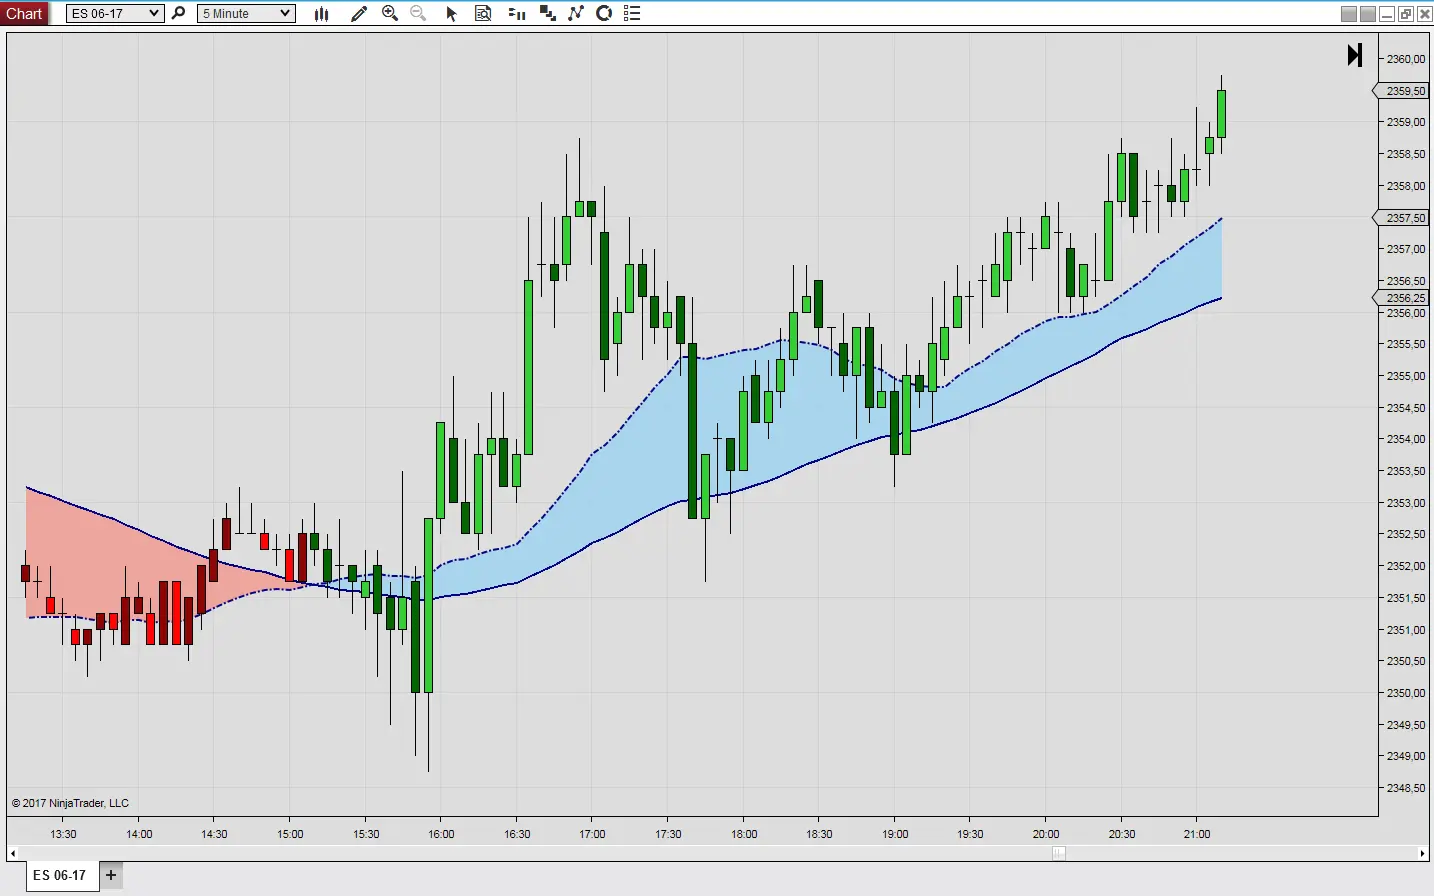Select the cursor pointer tool
The width and height of the screenshot is (1434, 896).
[451, 13]
